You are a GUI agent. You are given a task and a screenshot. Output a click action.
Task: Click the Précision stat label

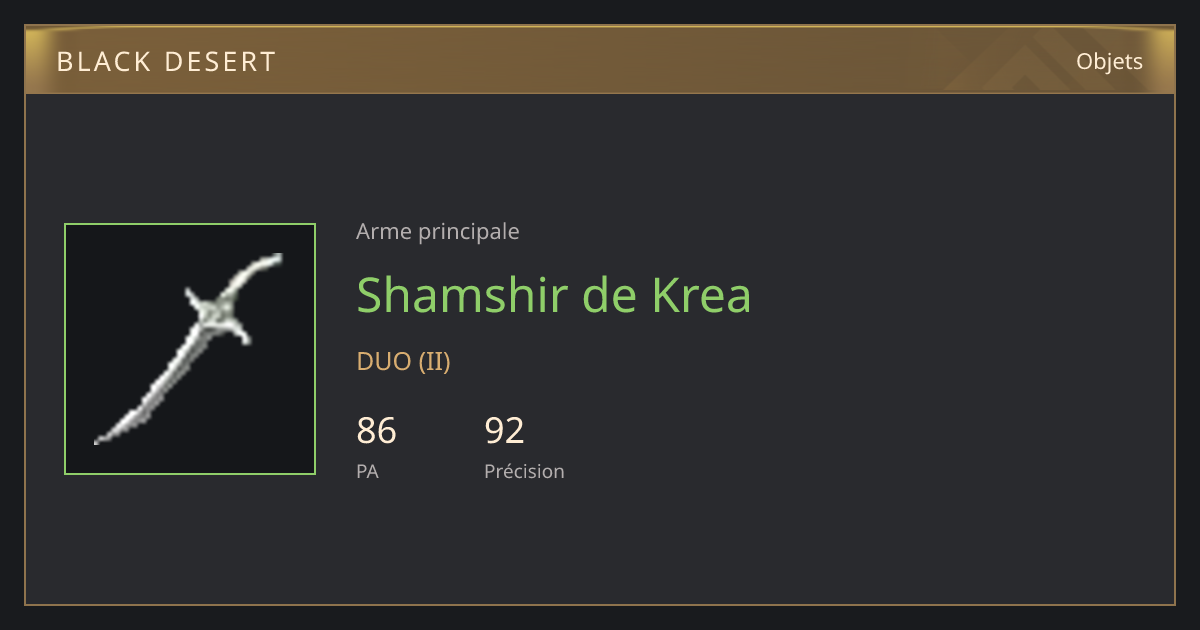[x=525, y=471]
